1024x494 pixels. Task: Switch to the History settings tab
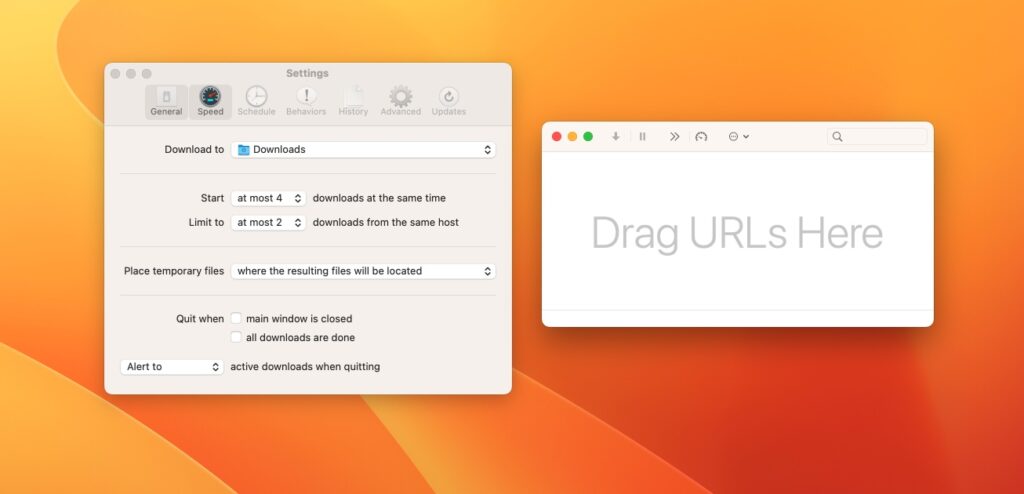click(x=353, y=102)
